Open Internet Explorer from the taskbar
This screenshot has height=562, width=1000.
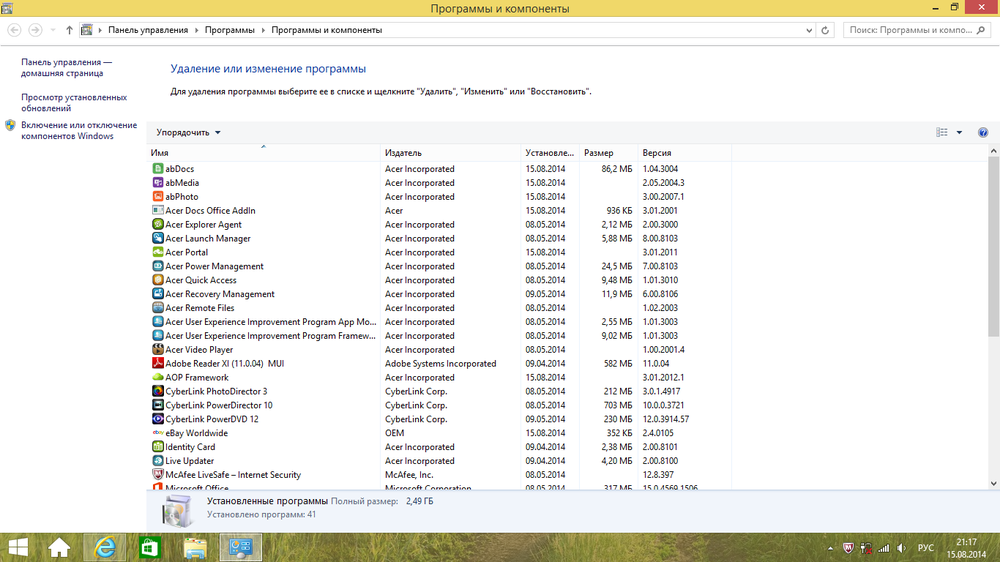(105, 547)
